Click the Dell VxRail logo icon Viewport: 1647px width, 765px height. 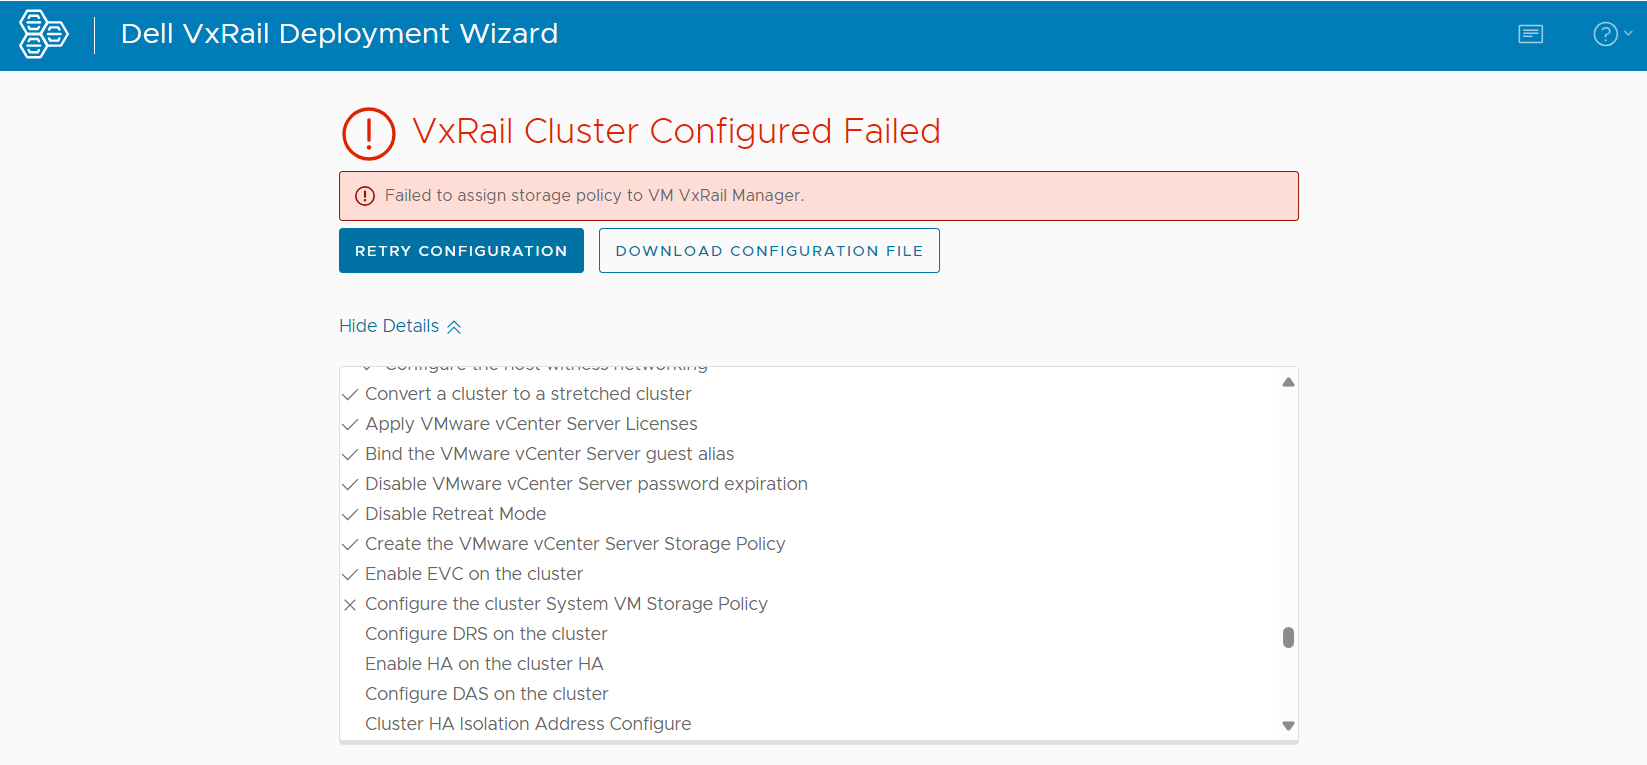(42, 33)
